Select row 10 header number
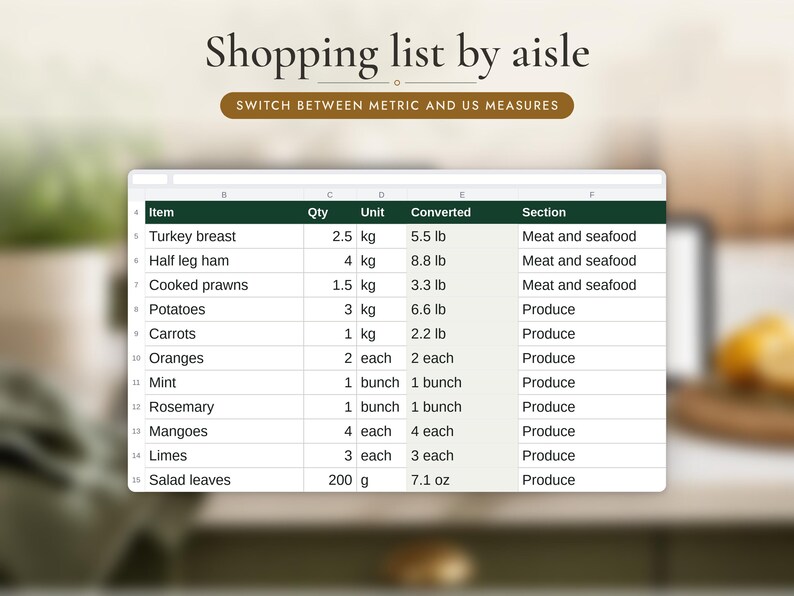Screen dimensions: 794x596 (x=136, y=358)
